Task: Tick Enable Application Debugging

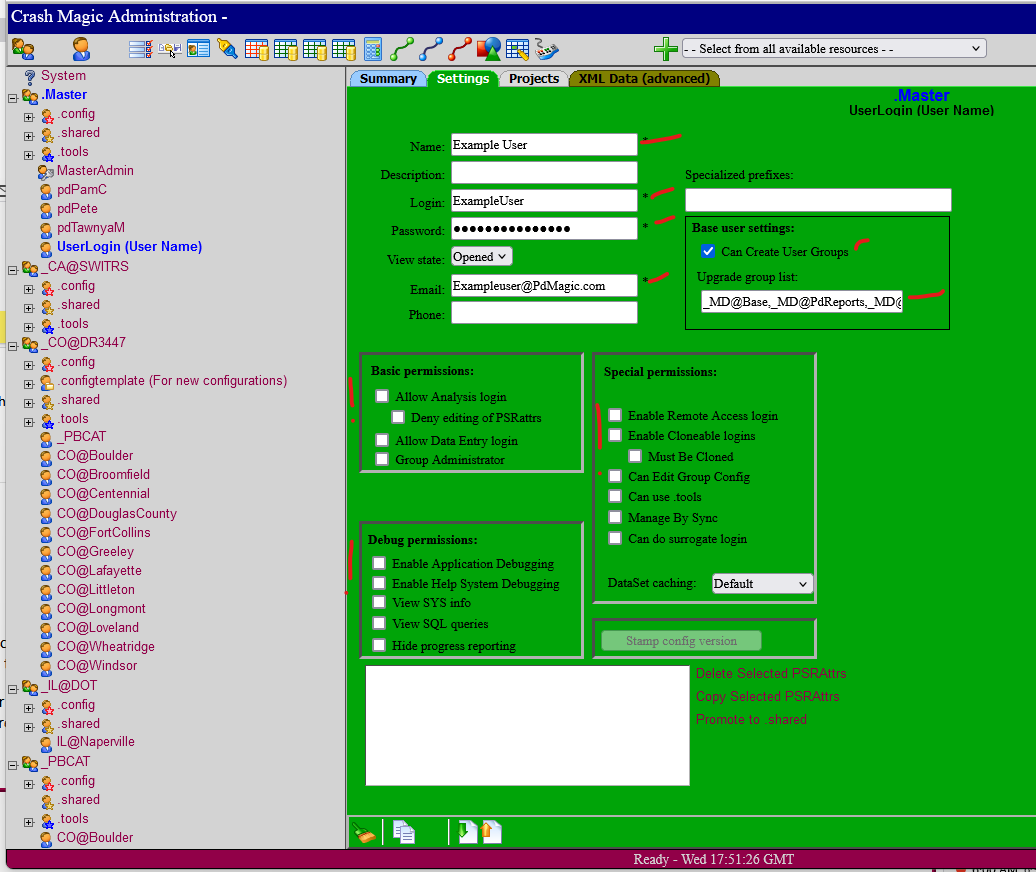Action: (x=379, y=562)
